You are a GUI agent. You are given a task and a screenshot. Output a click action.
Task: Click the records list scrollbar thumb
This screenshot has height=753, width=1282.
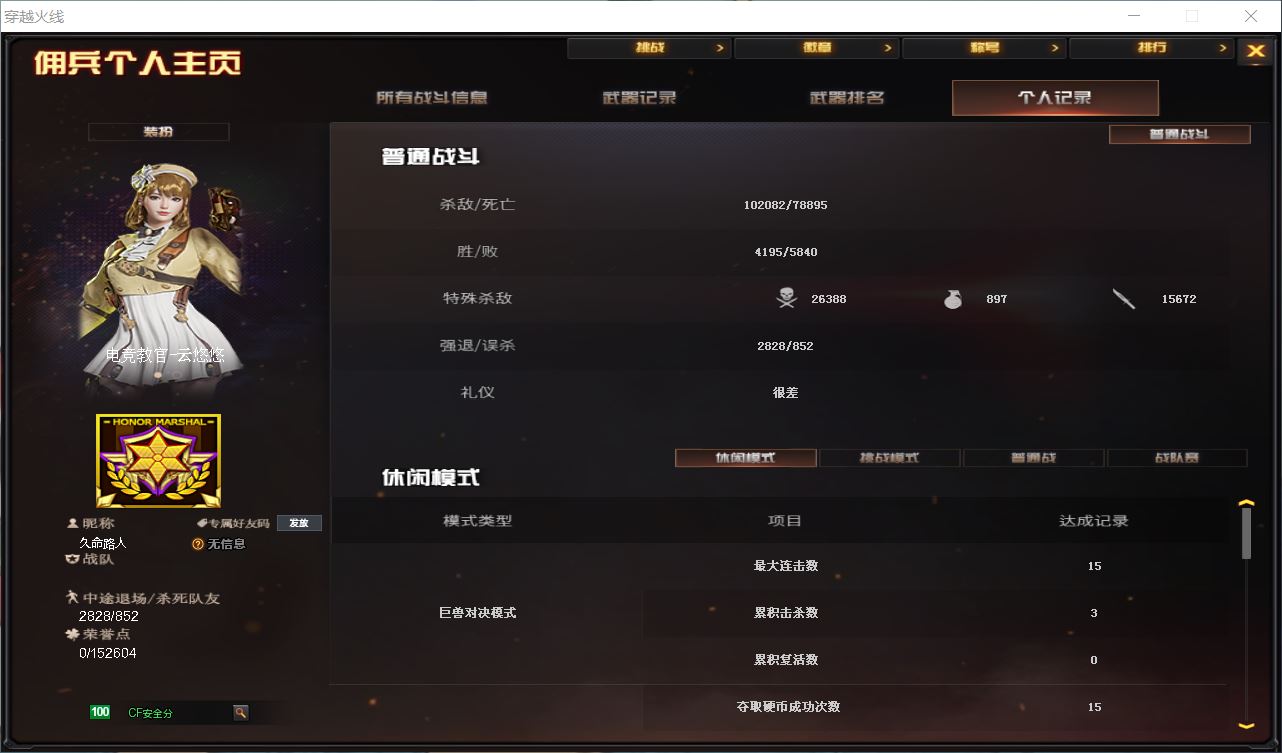[x=1246, y=533]
